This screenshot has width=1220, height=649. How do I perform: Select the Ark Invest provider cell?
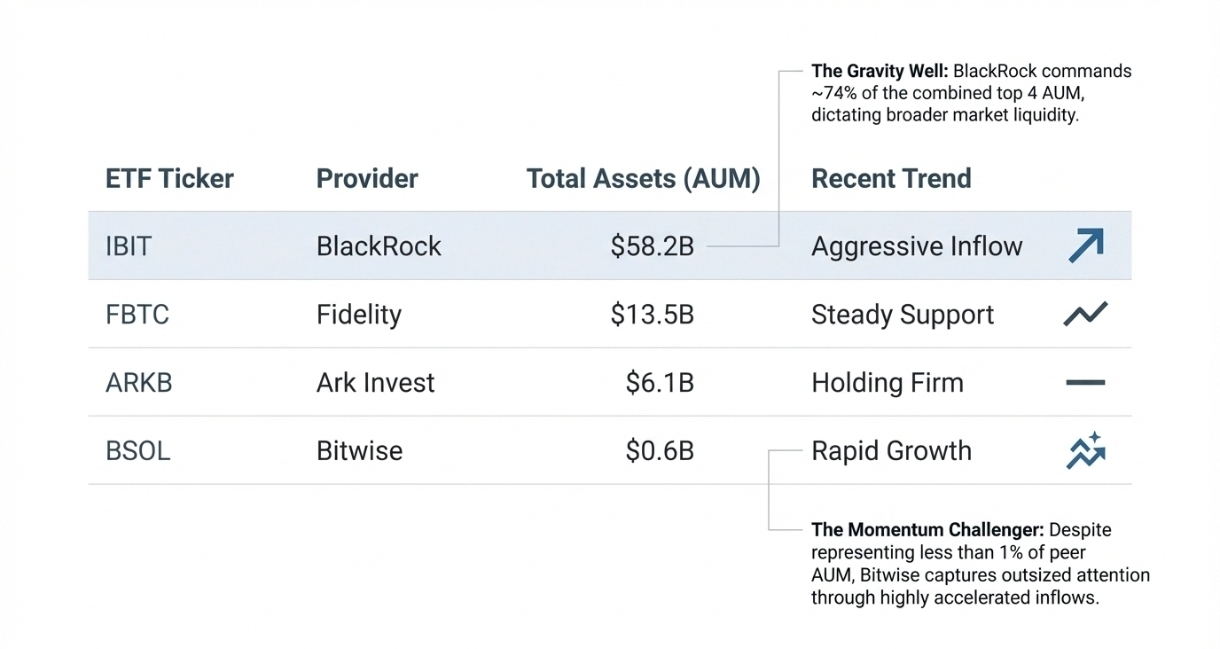(x=375, y=383)
